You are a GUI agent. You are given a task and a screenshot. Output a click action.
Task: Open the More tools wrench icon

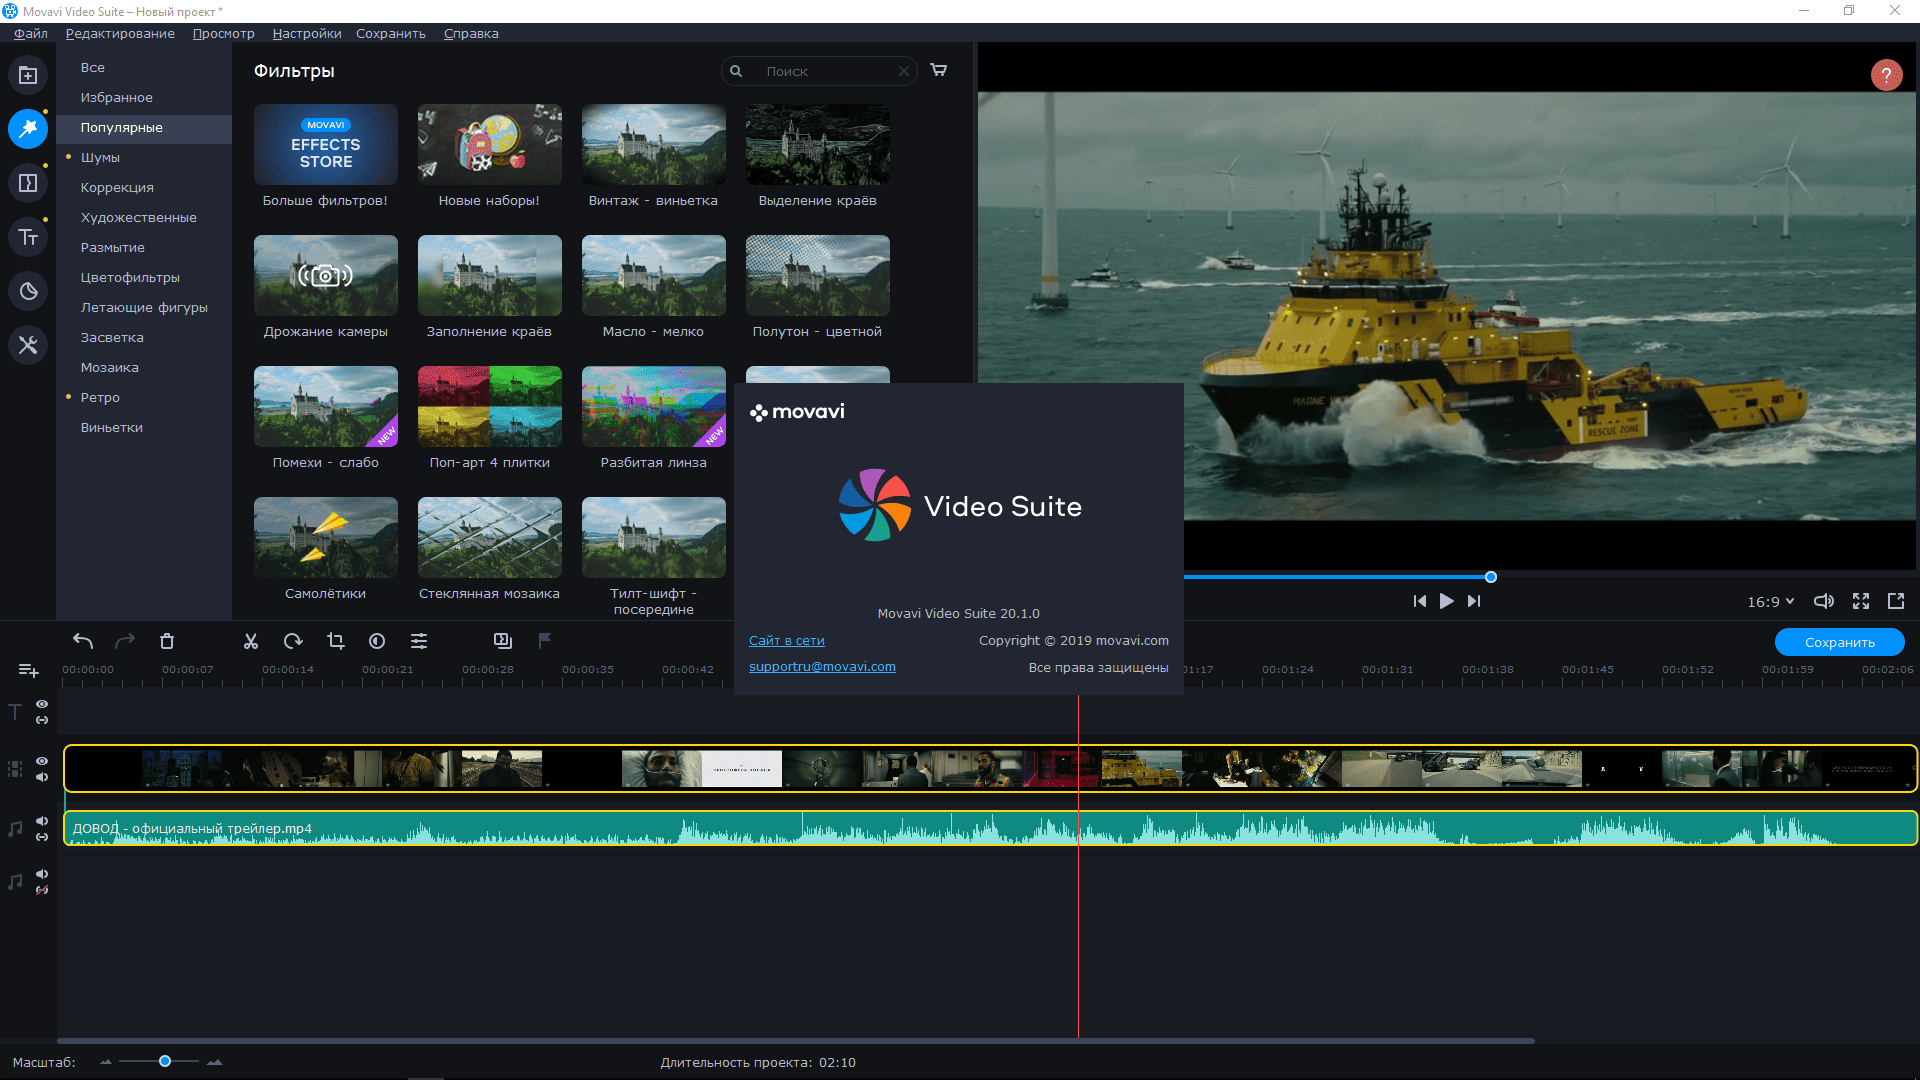(x=28, y=345)
